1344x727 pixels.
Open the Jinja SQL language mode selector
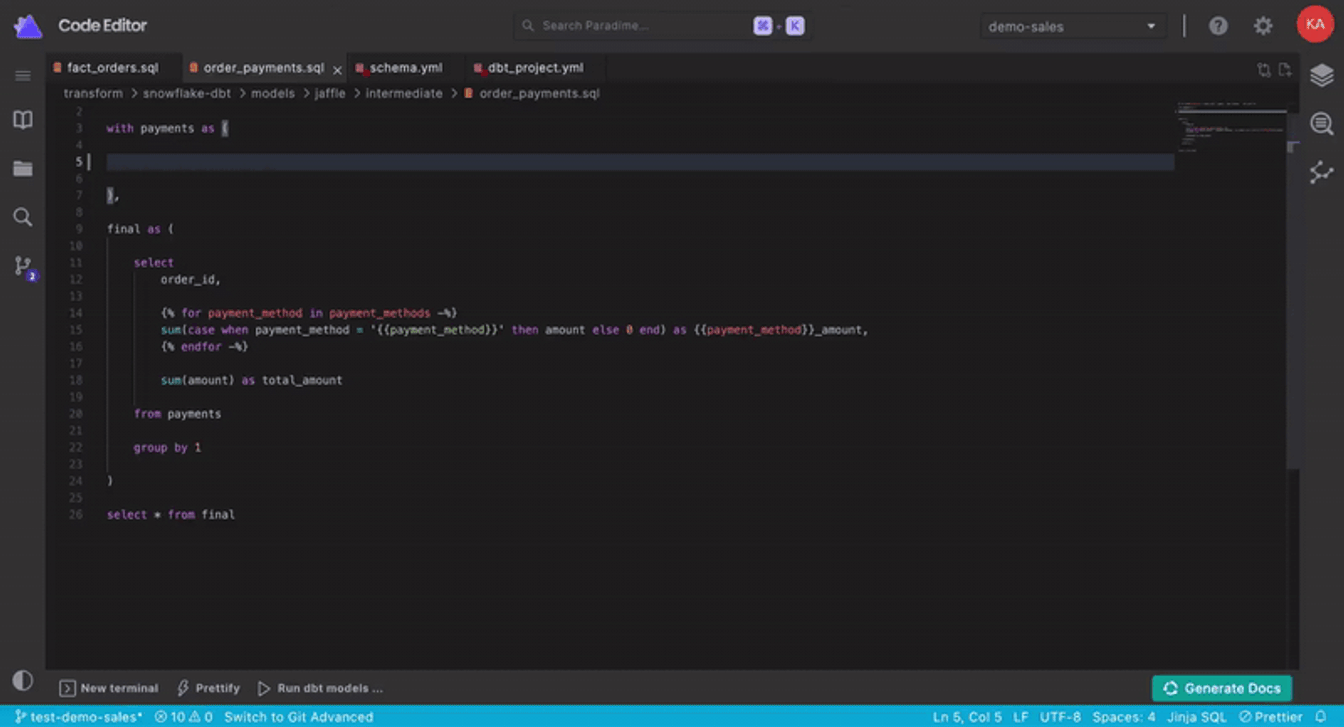coord(1196,717)
